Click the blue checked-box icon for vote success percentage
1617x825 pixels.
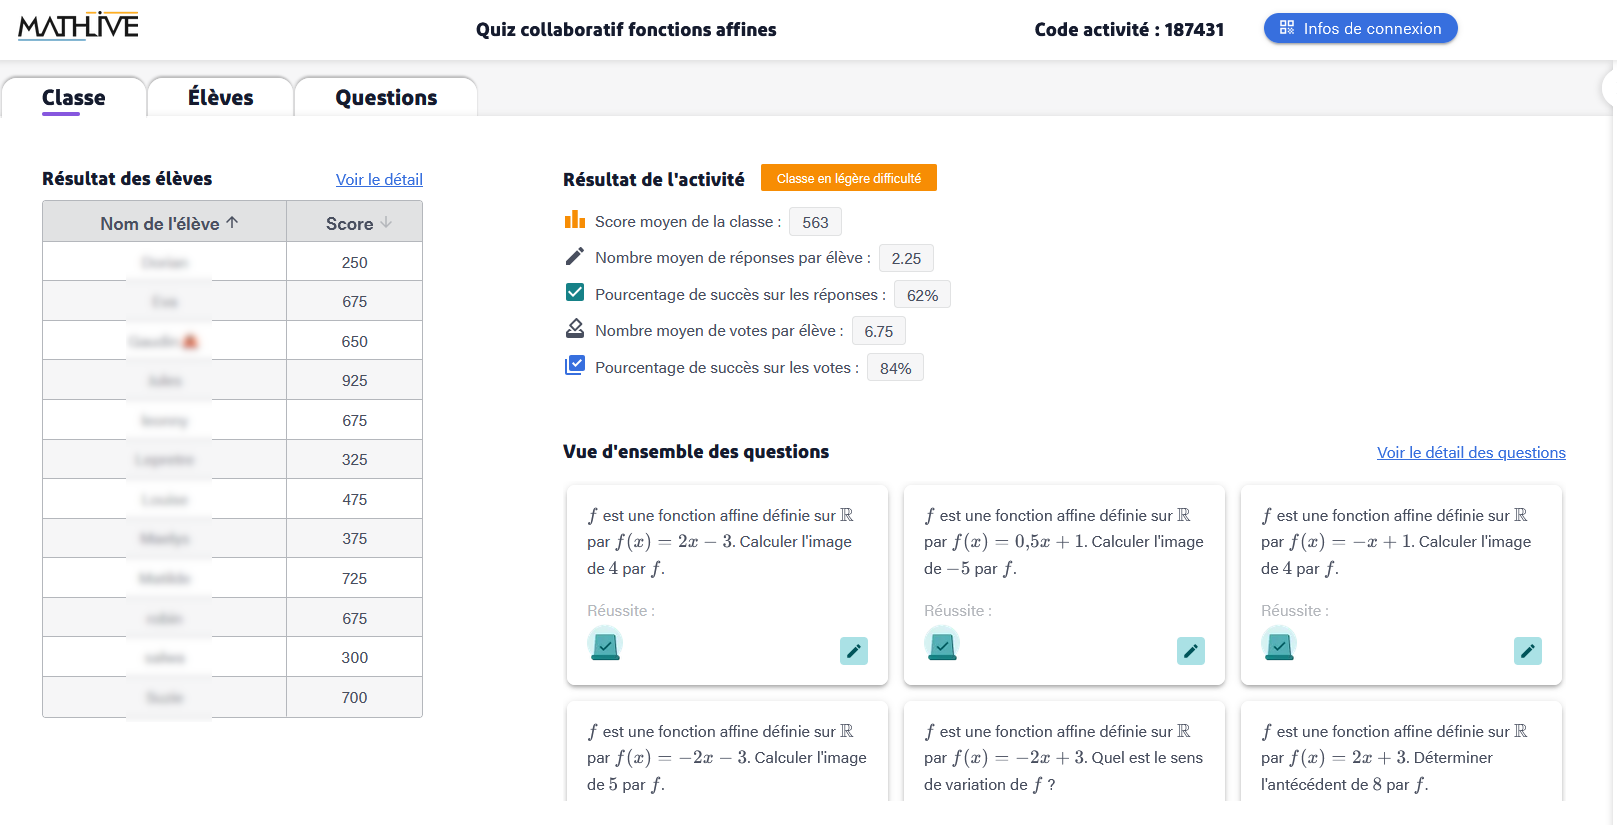click(x=575, y=365)
